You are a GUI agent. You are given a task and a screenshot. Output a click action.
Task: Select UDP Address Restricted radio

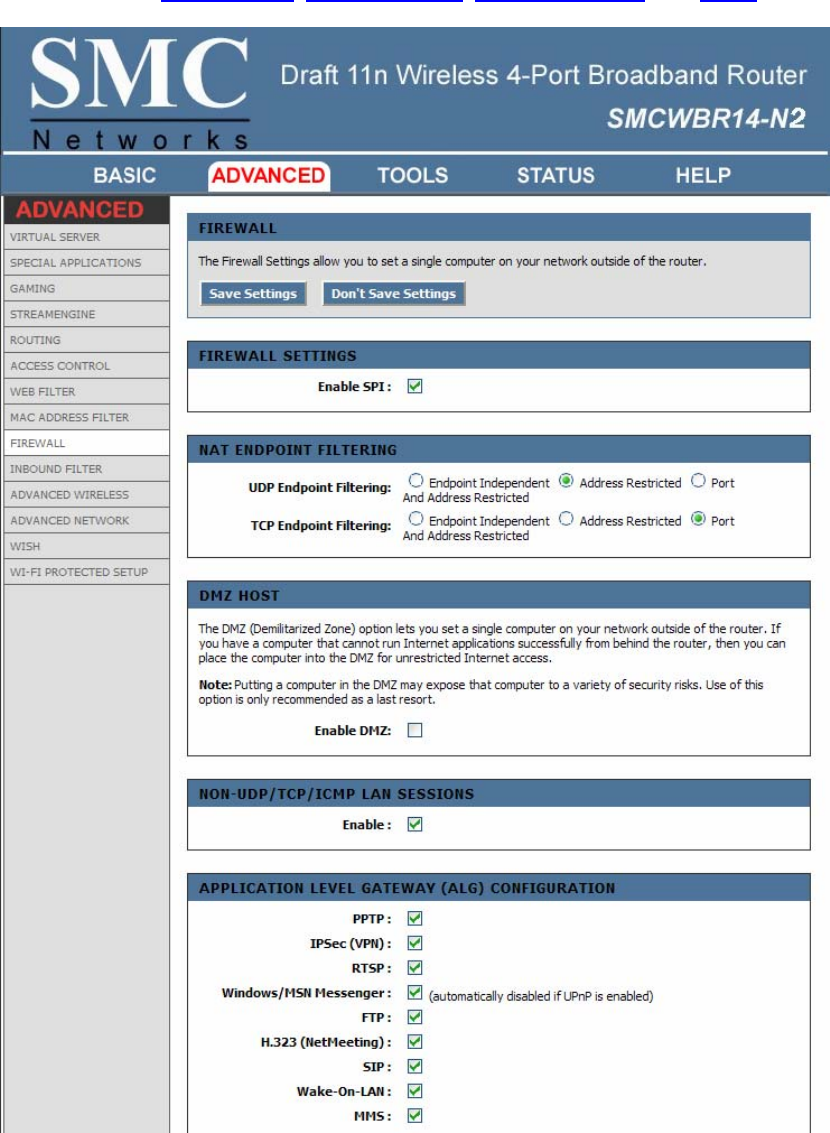click(566, 481)
